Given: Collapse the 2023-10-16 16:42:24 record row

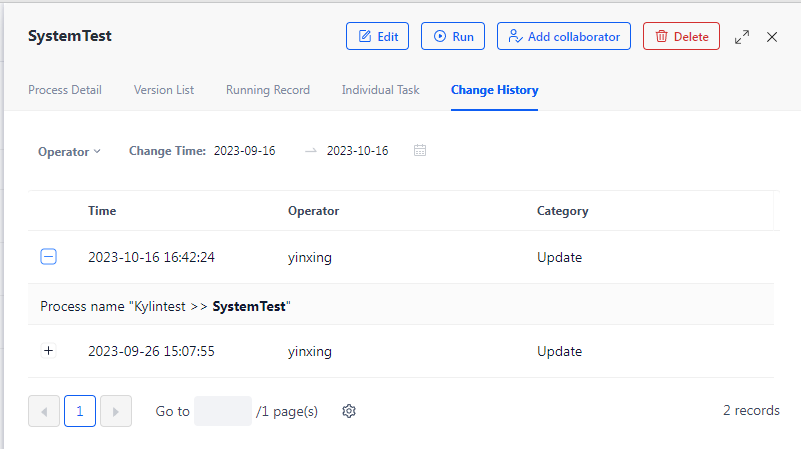Looking at the screenshot, I should click(x=48, y=257).
